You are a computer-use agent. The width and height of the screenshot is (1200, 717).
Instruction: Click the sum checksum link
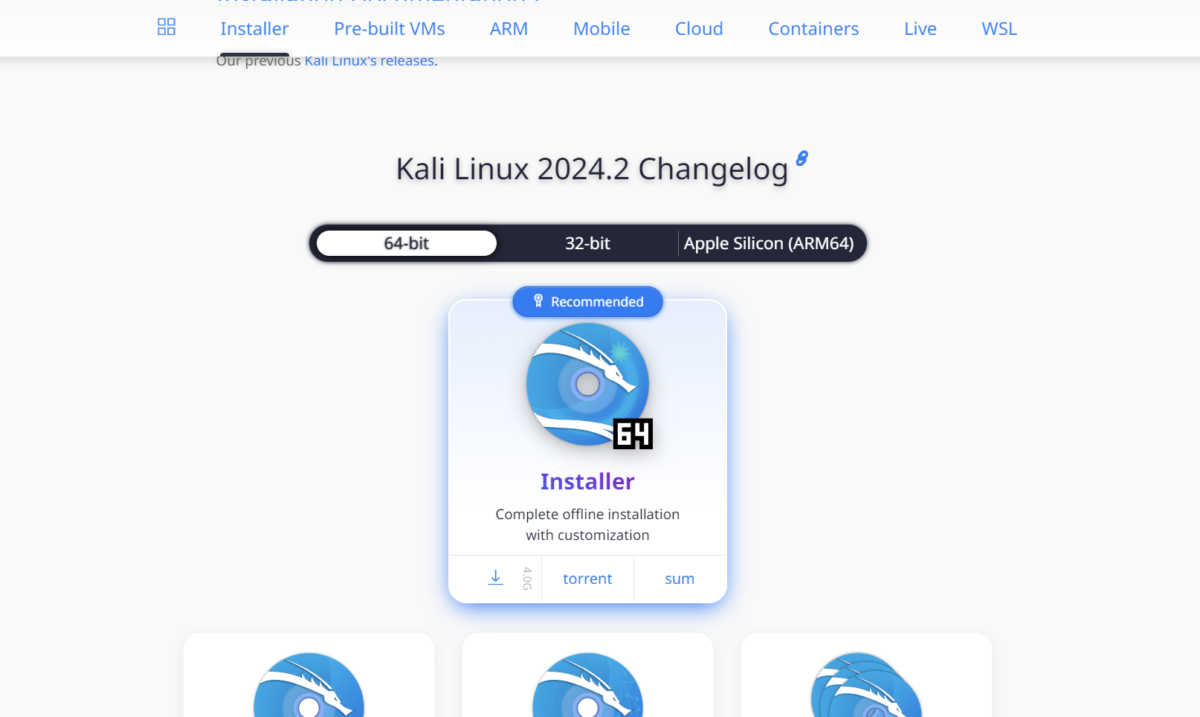coord(679,578)
